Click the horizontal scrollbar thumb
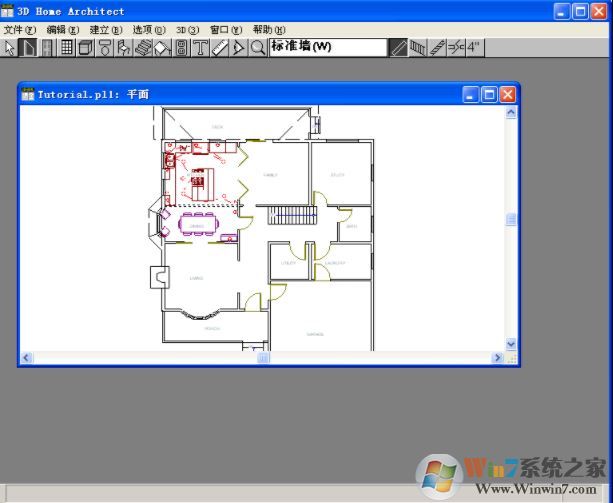 pyautogui.click(x=263, y=357)
